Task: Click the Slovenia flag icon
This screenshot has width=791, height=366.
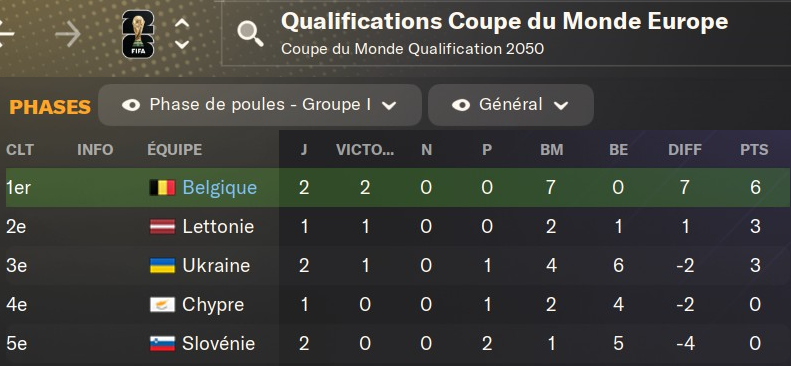Action: (162, 344)
